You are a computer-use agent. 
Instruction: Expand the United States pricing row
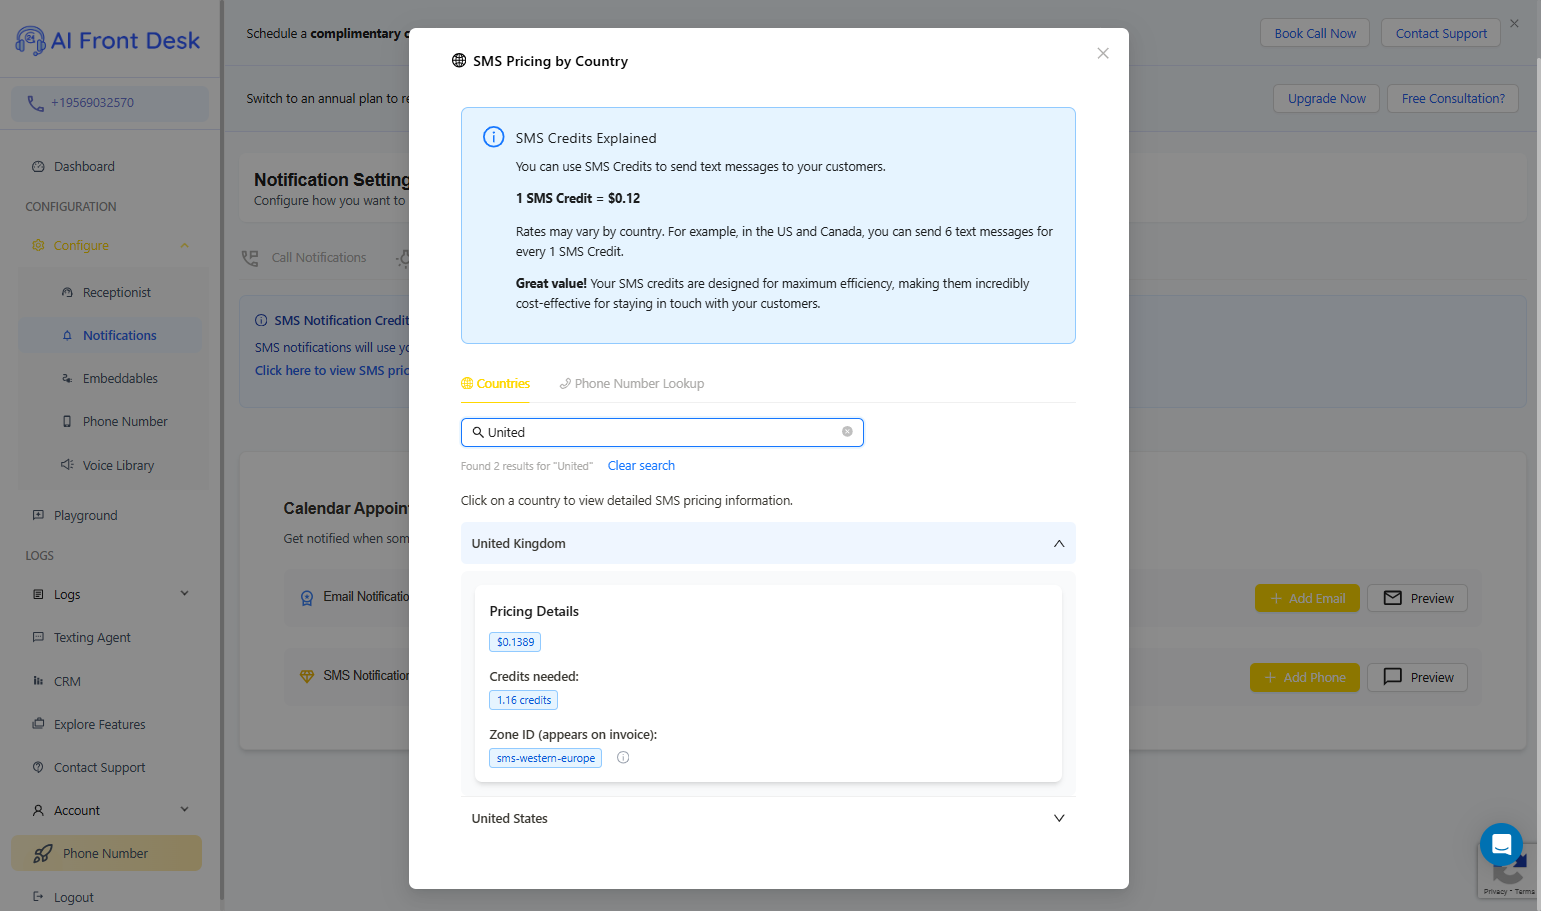click(768, 818)
